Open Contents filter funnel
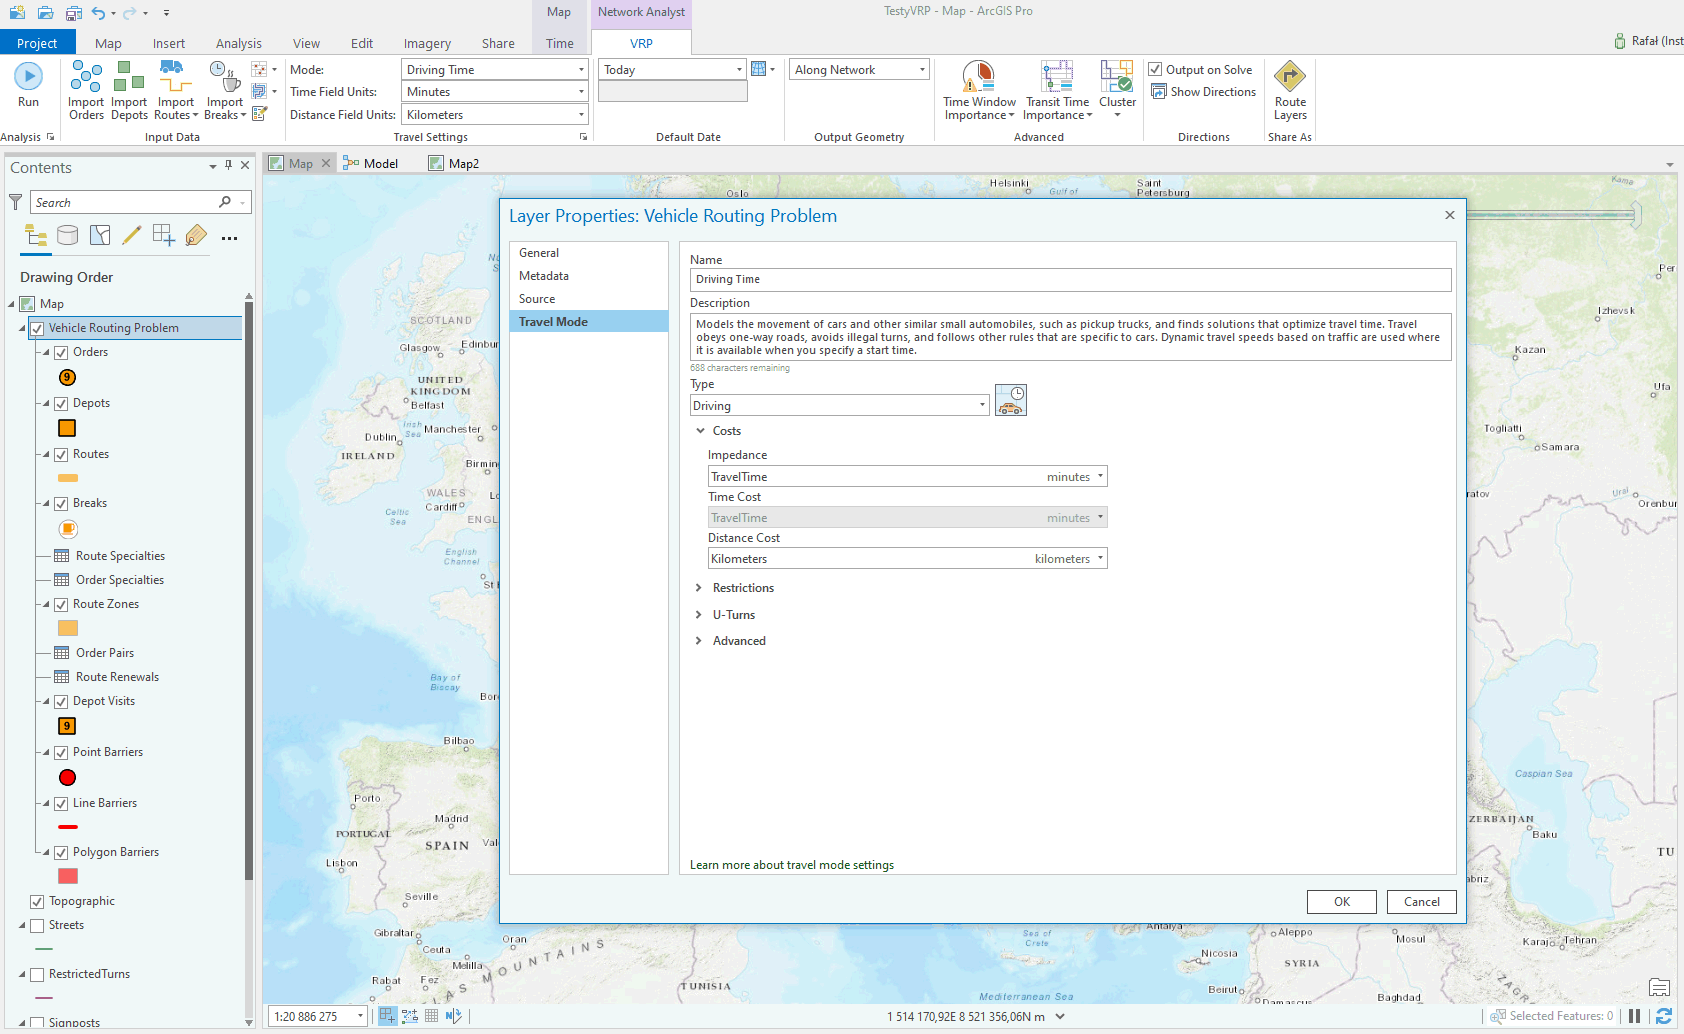 (16, 203)
